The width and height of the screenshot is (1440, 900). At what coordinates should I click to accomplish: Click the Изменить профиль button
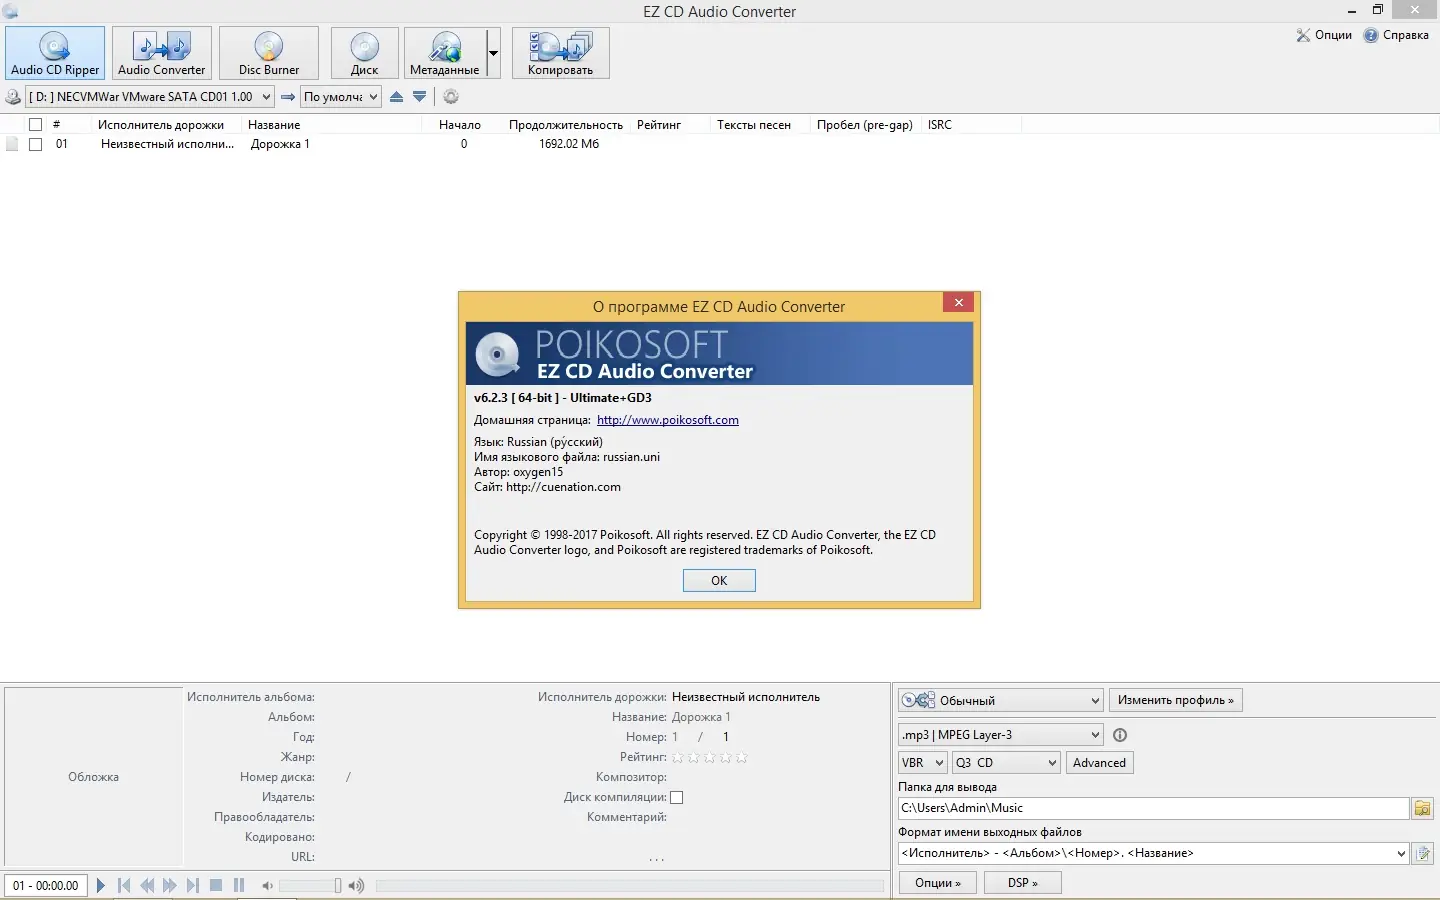1176,700
